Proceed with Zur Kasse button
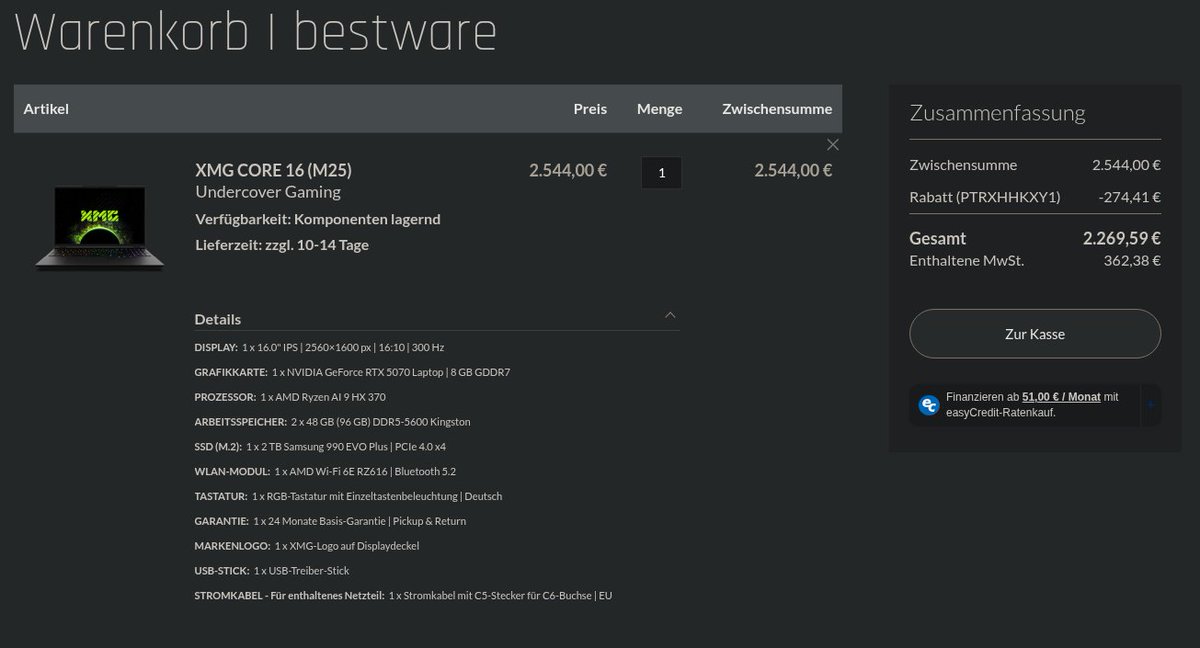The width and height of the screenshot is (1200, 648). coord(1035,334)
